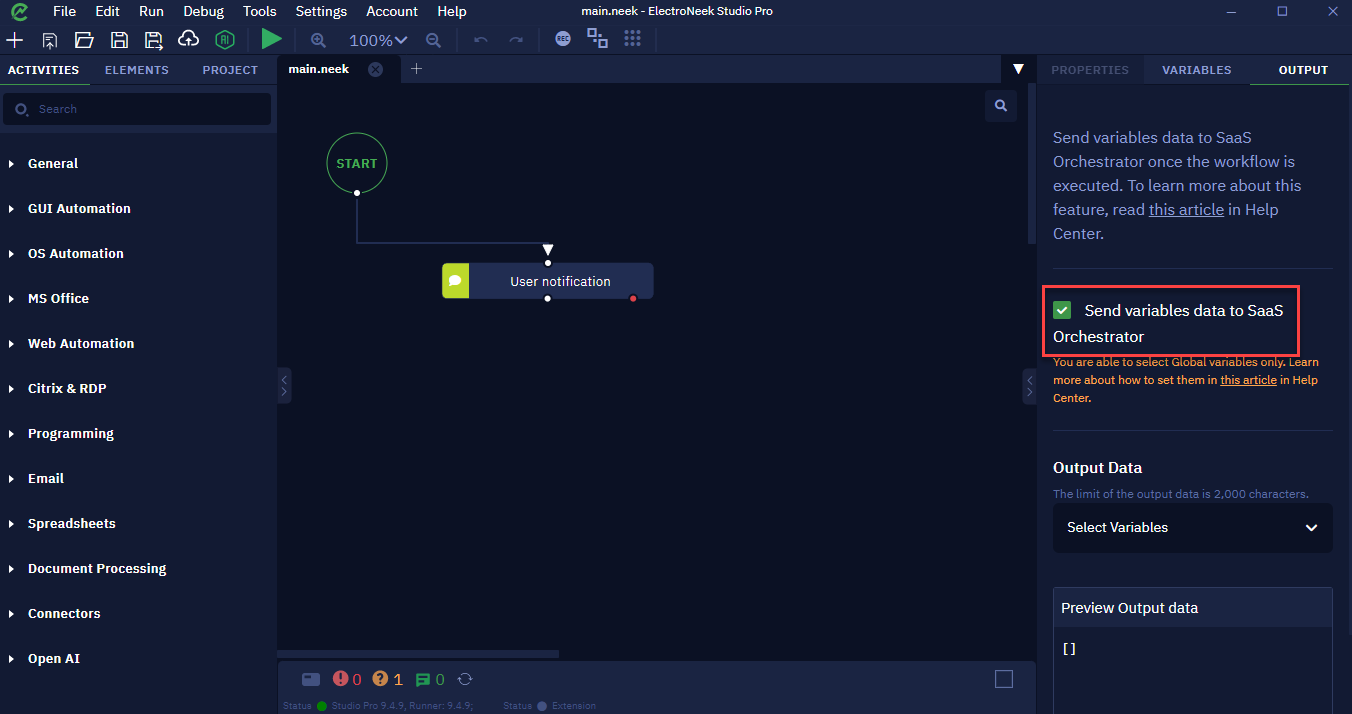Click the activities Search field
The width and height of the screenshot is (1352, 714).
click(x=137, y=109)
